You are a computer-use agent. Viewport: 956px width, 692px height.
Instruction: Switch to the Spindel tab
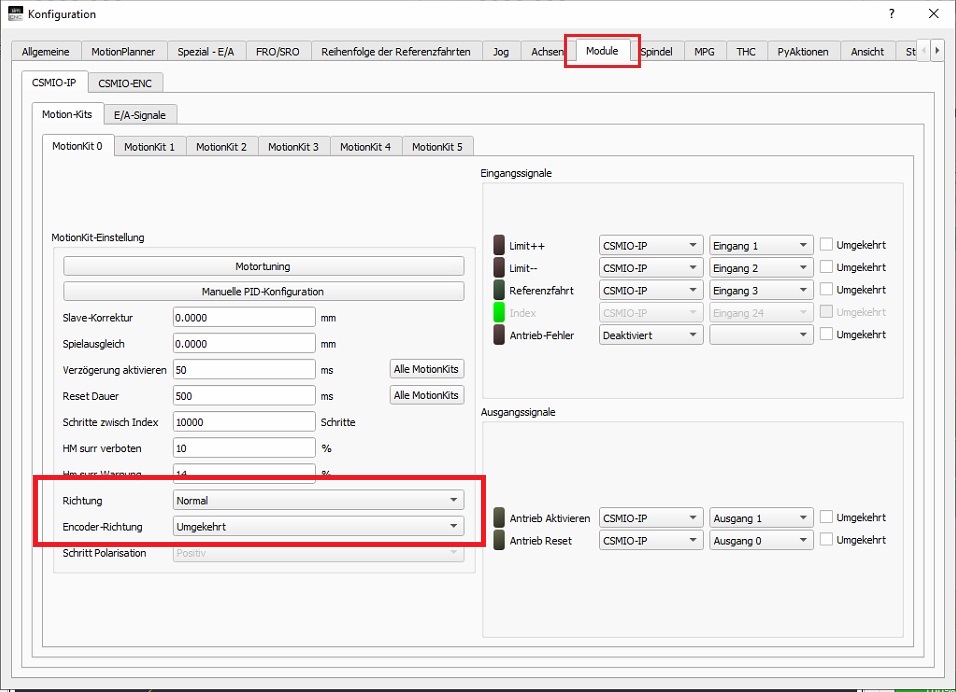click(656, 52)
